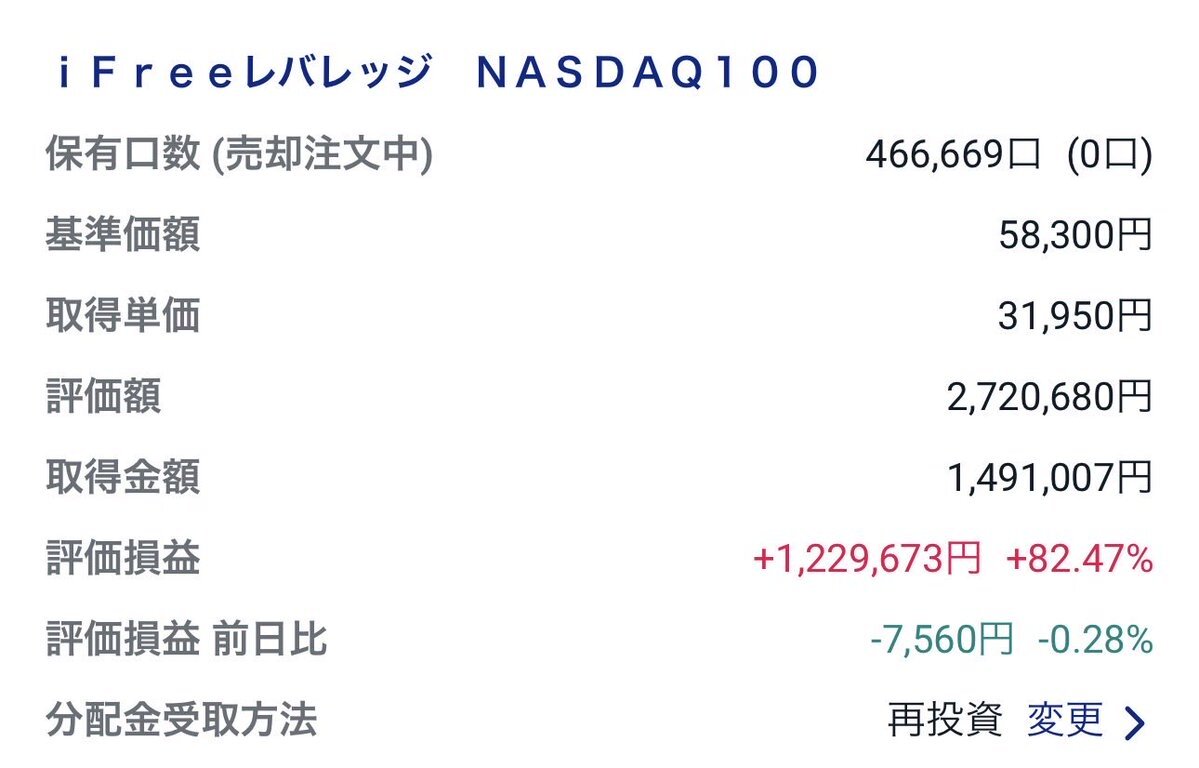The height and width of the screenshot is (768, 1199).
Task: Open the iFreeレバレッジ NASDAQ100 fund title
Action: point(438,73)
